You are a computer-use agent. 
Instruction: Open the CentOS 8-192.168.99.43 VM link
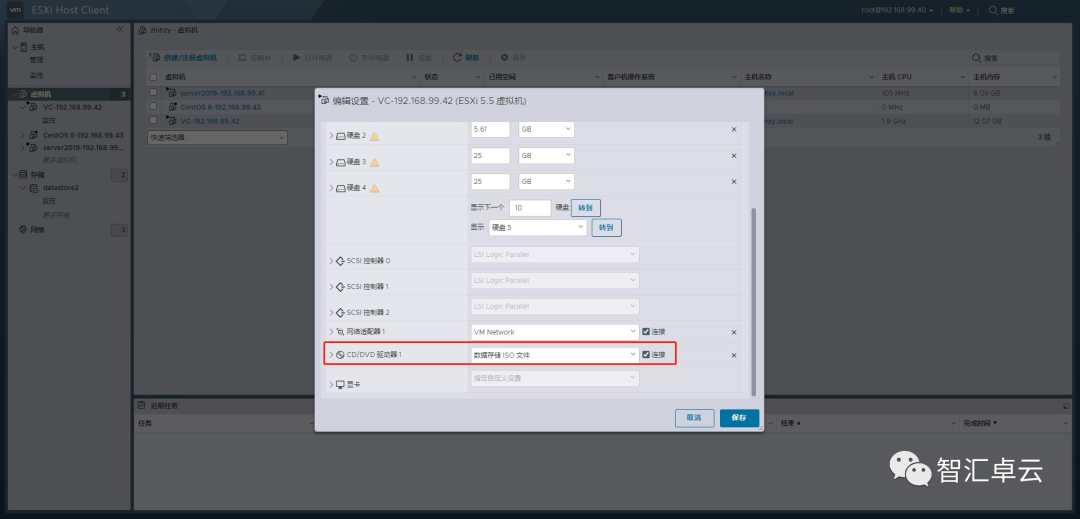tap(220, 107)
